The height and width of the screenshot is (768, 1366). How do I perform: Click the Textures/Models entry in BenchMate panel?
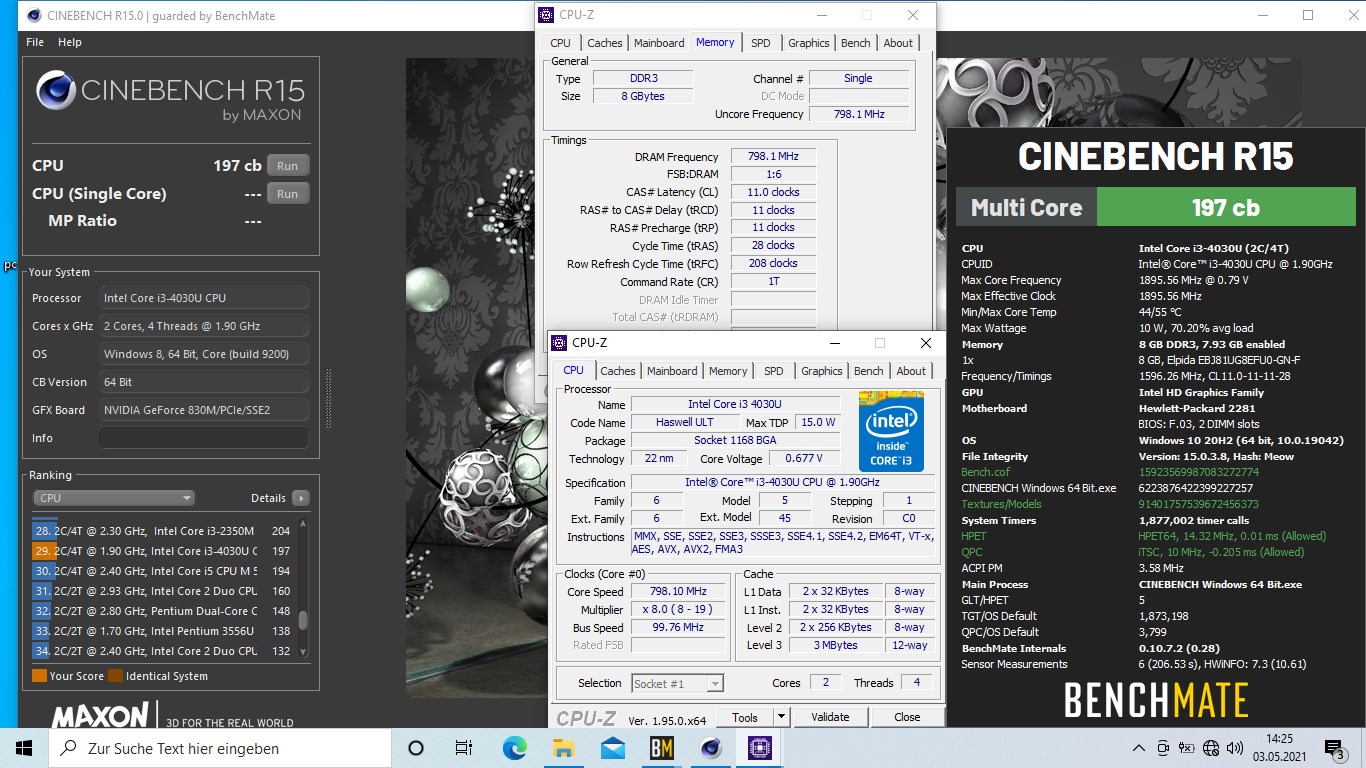click(x=1001, y=504)
